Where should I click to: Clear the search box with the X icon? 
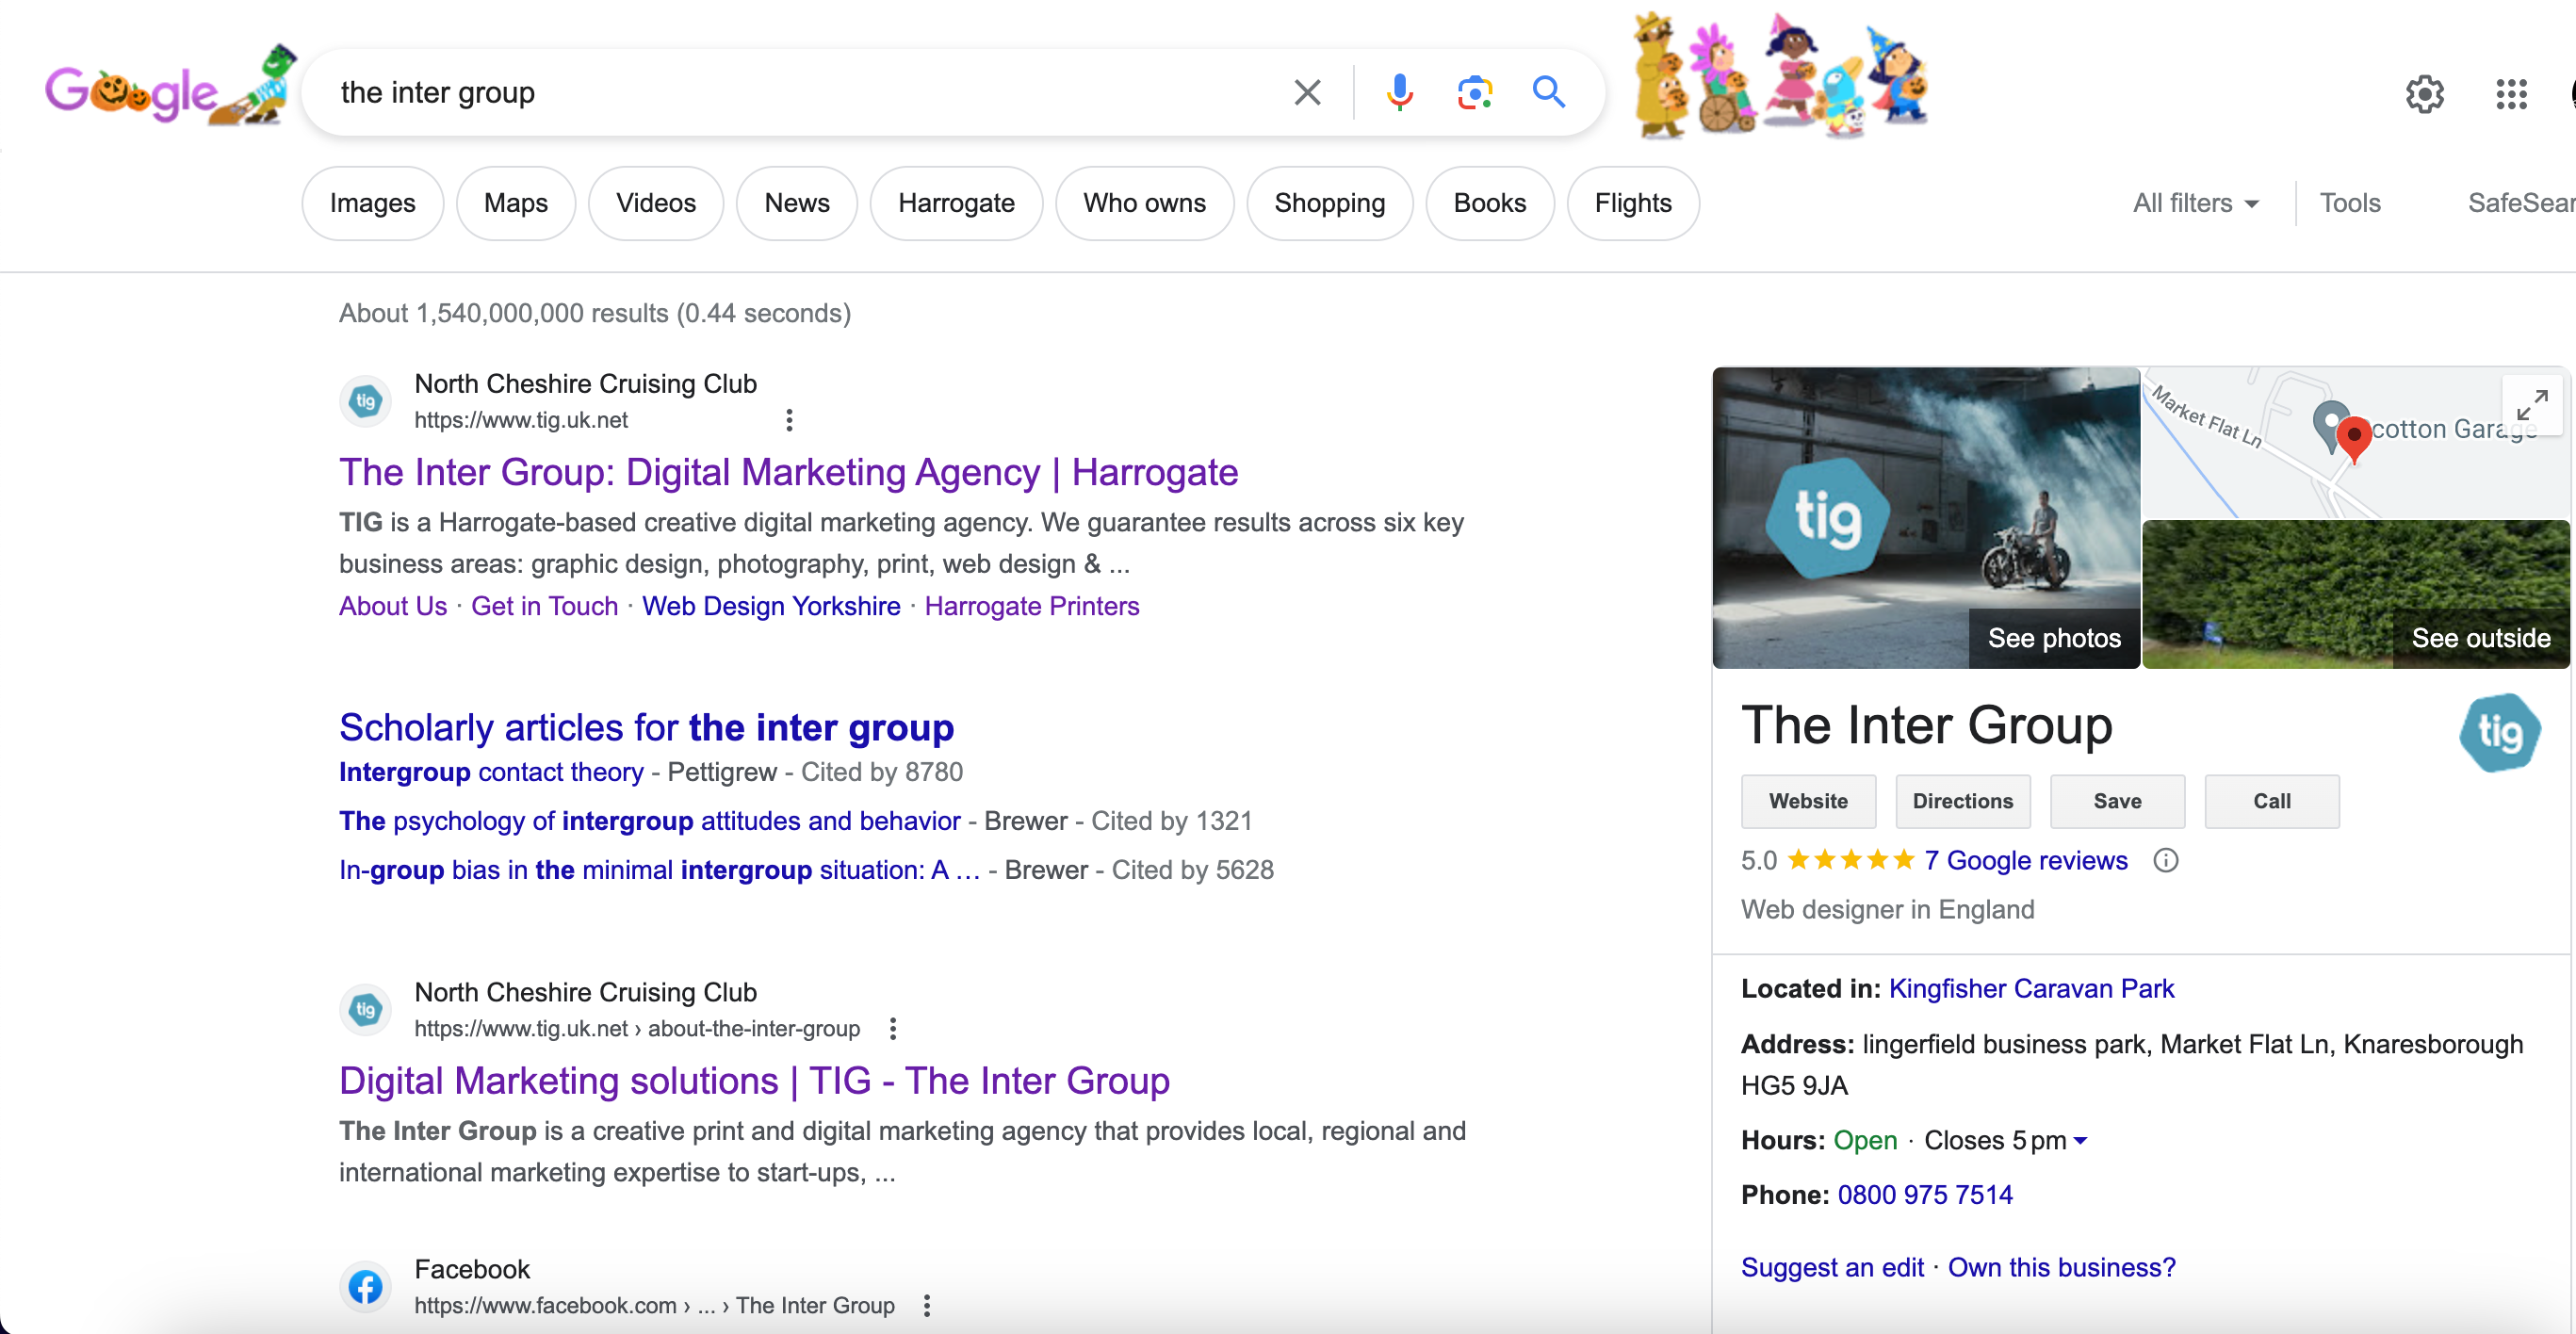click(x=1307, y=93)
